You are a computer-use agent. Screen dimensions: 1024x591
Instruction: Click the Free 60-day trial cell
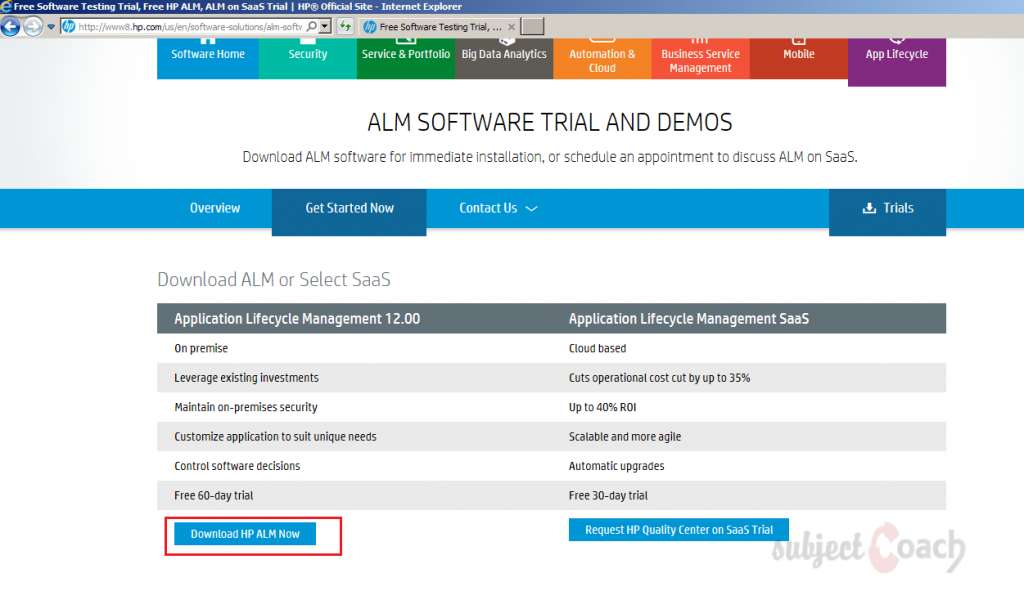pyautogui.click(x=214, y=496)
